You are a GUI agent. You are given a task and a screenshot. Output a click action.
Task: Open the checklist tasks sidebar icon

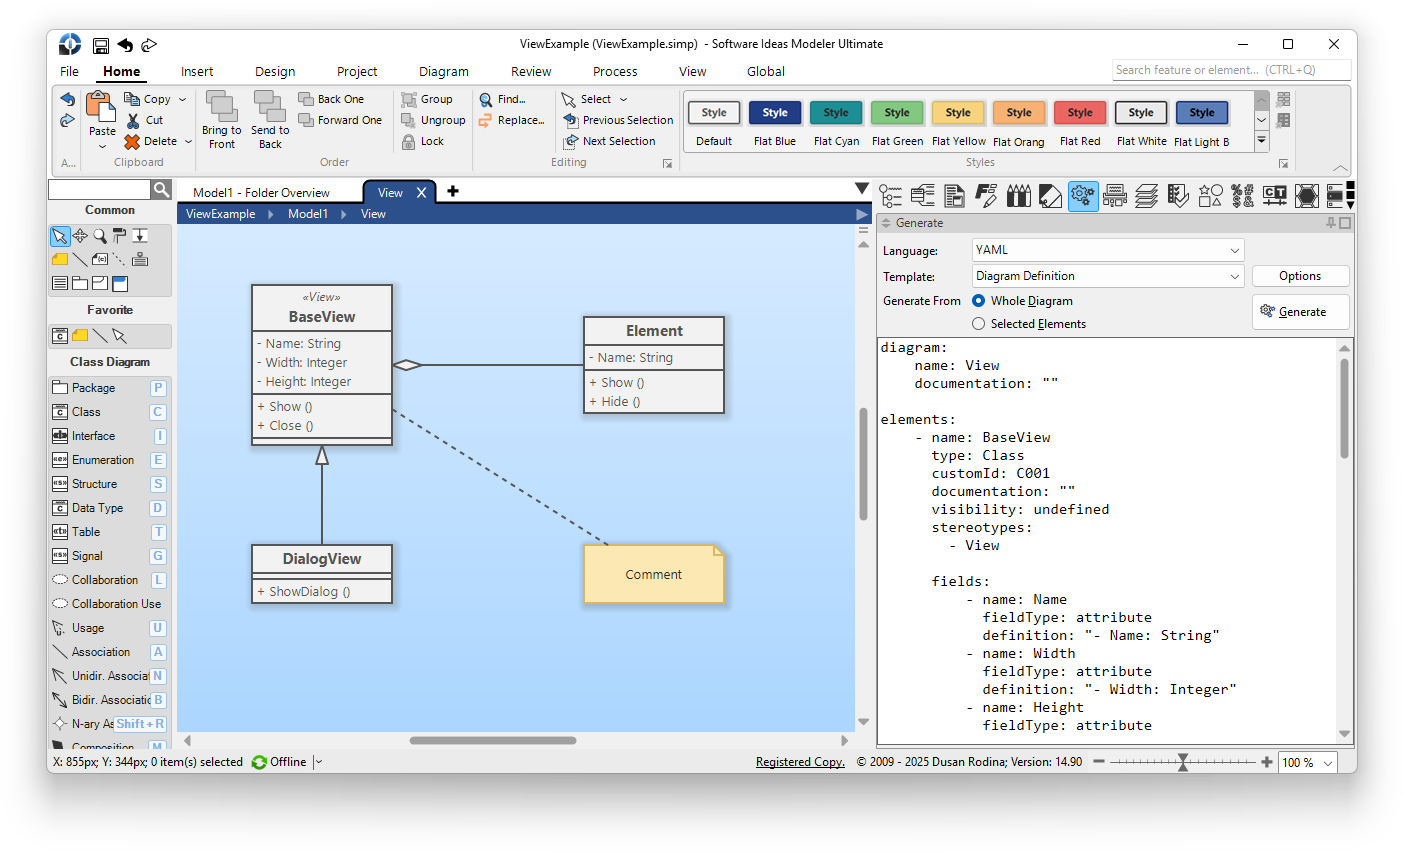1179,195
